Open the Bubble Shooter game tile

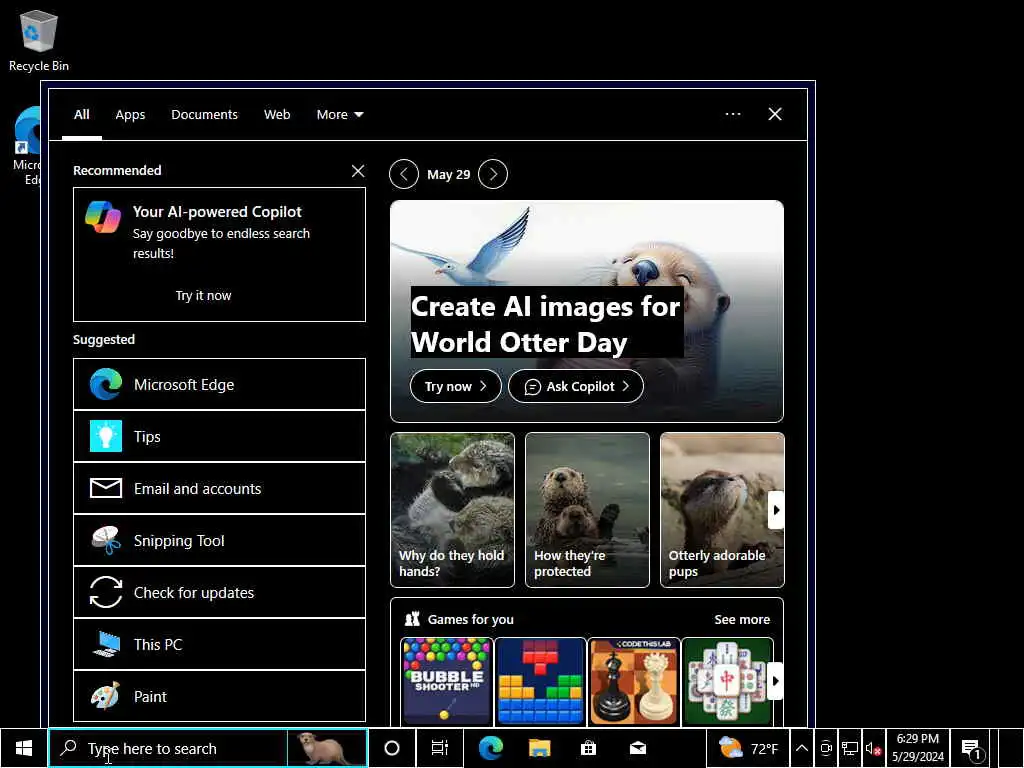pyautogui.click(x=446, y=681)
